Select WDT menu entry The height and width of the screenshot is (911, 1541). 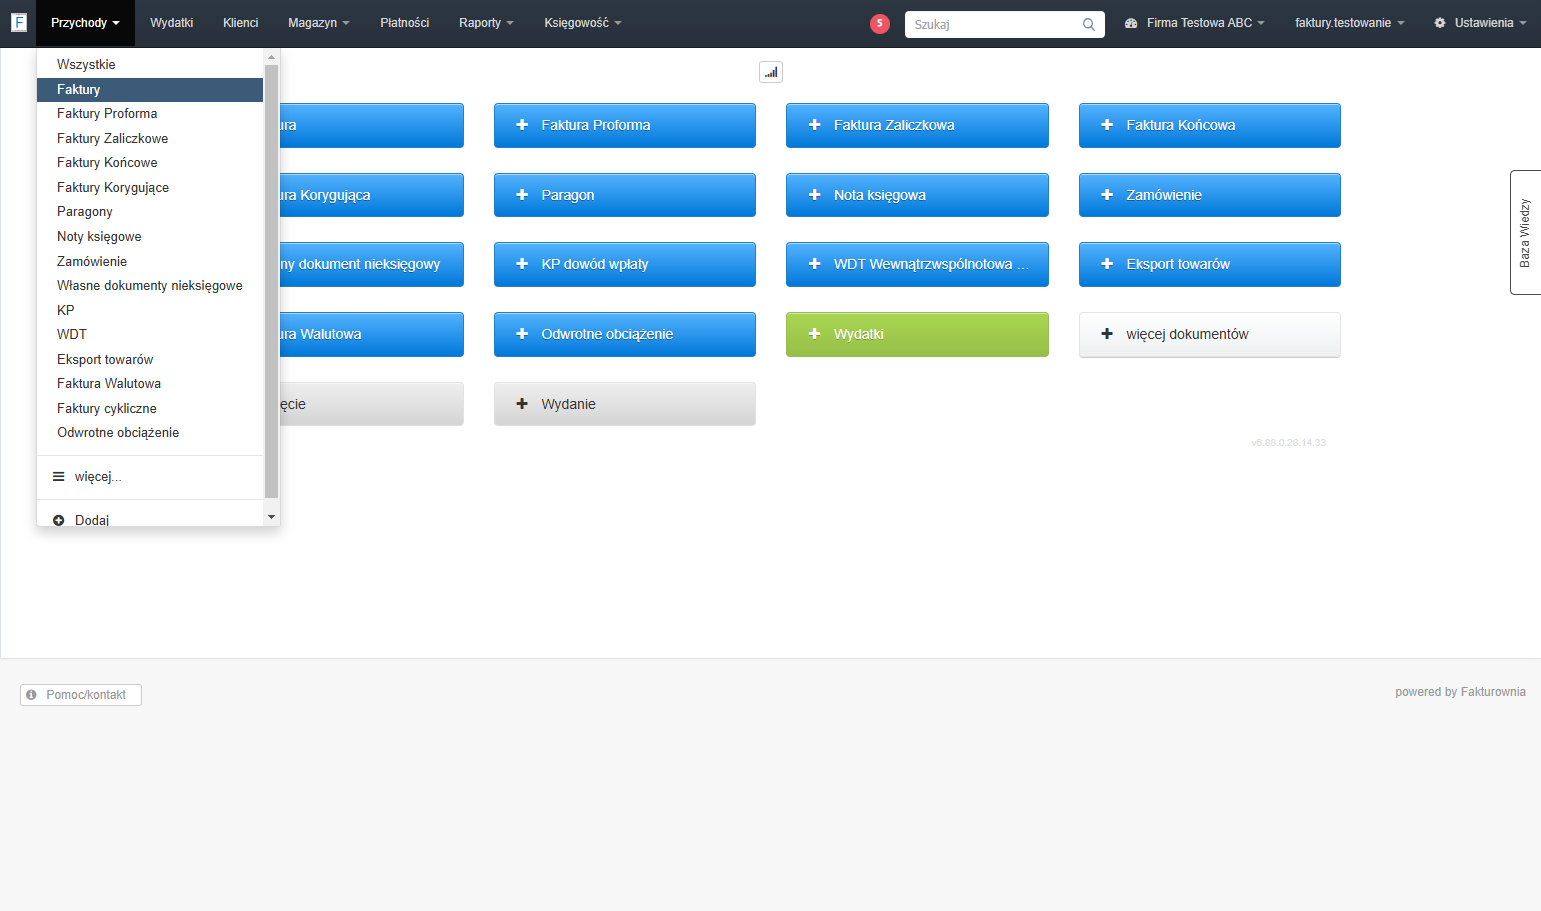click(150, 335)
